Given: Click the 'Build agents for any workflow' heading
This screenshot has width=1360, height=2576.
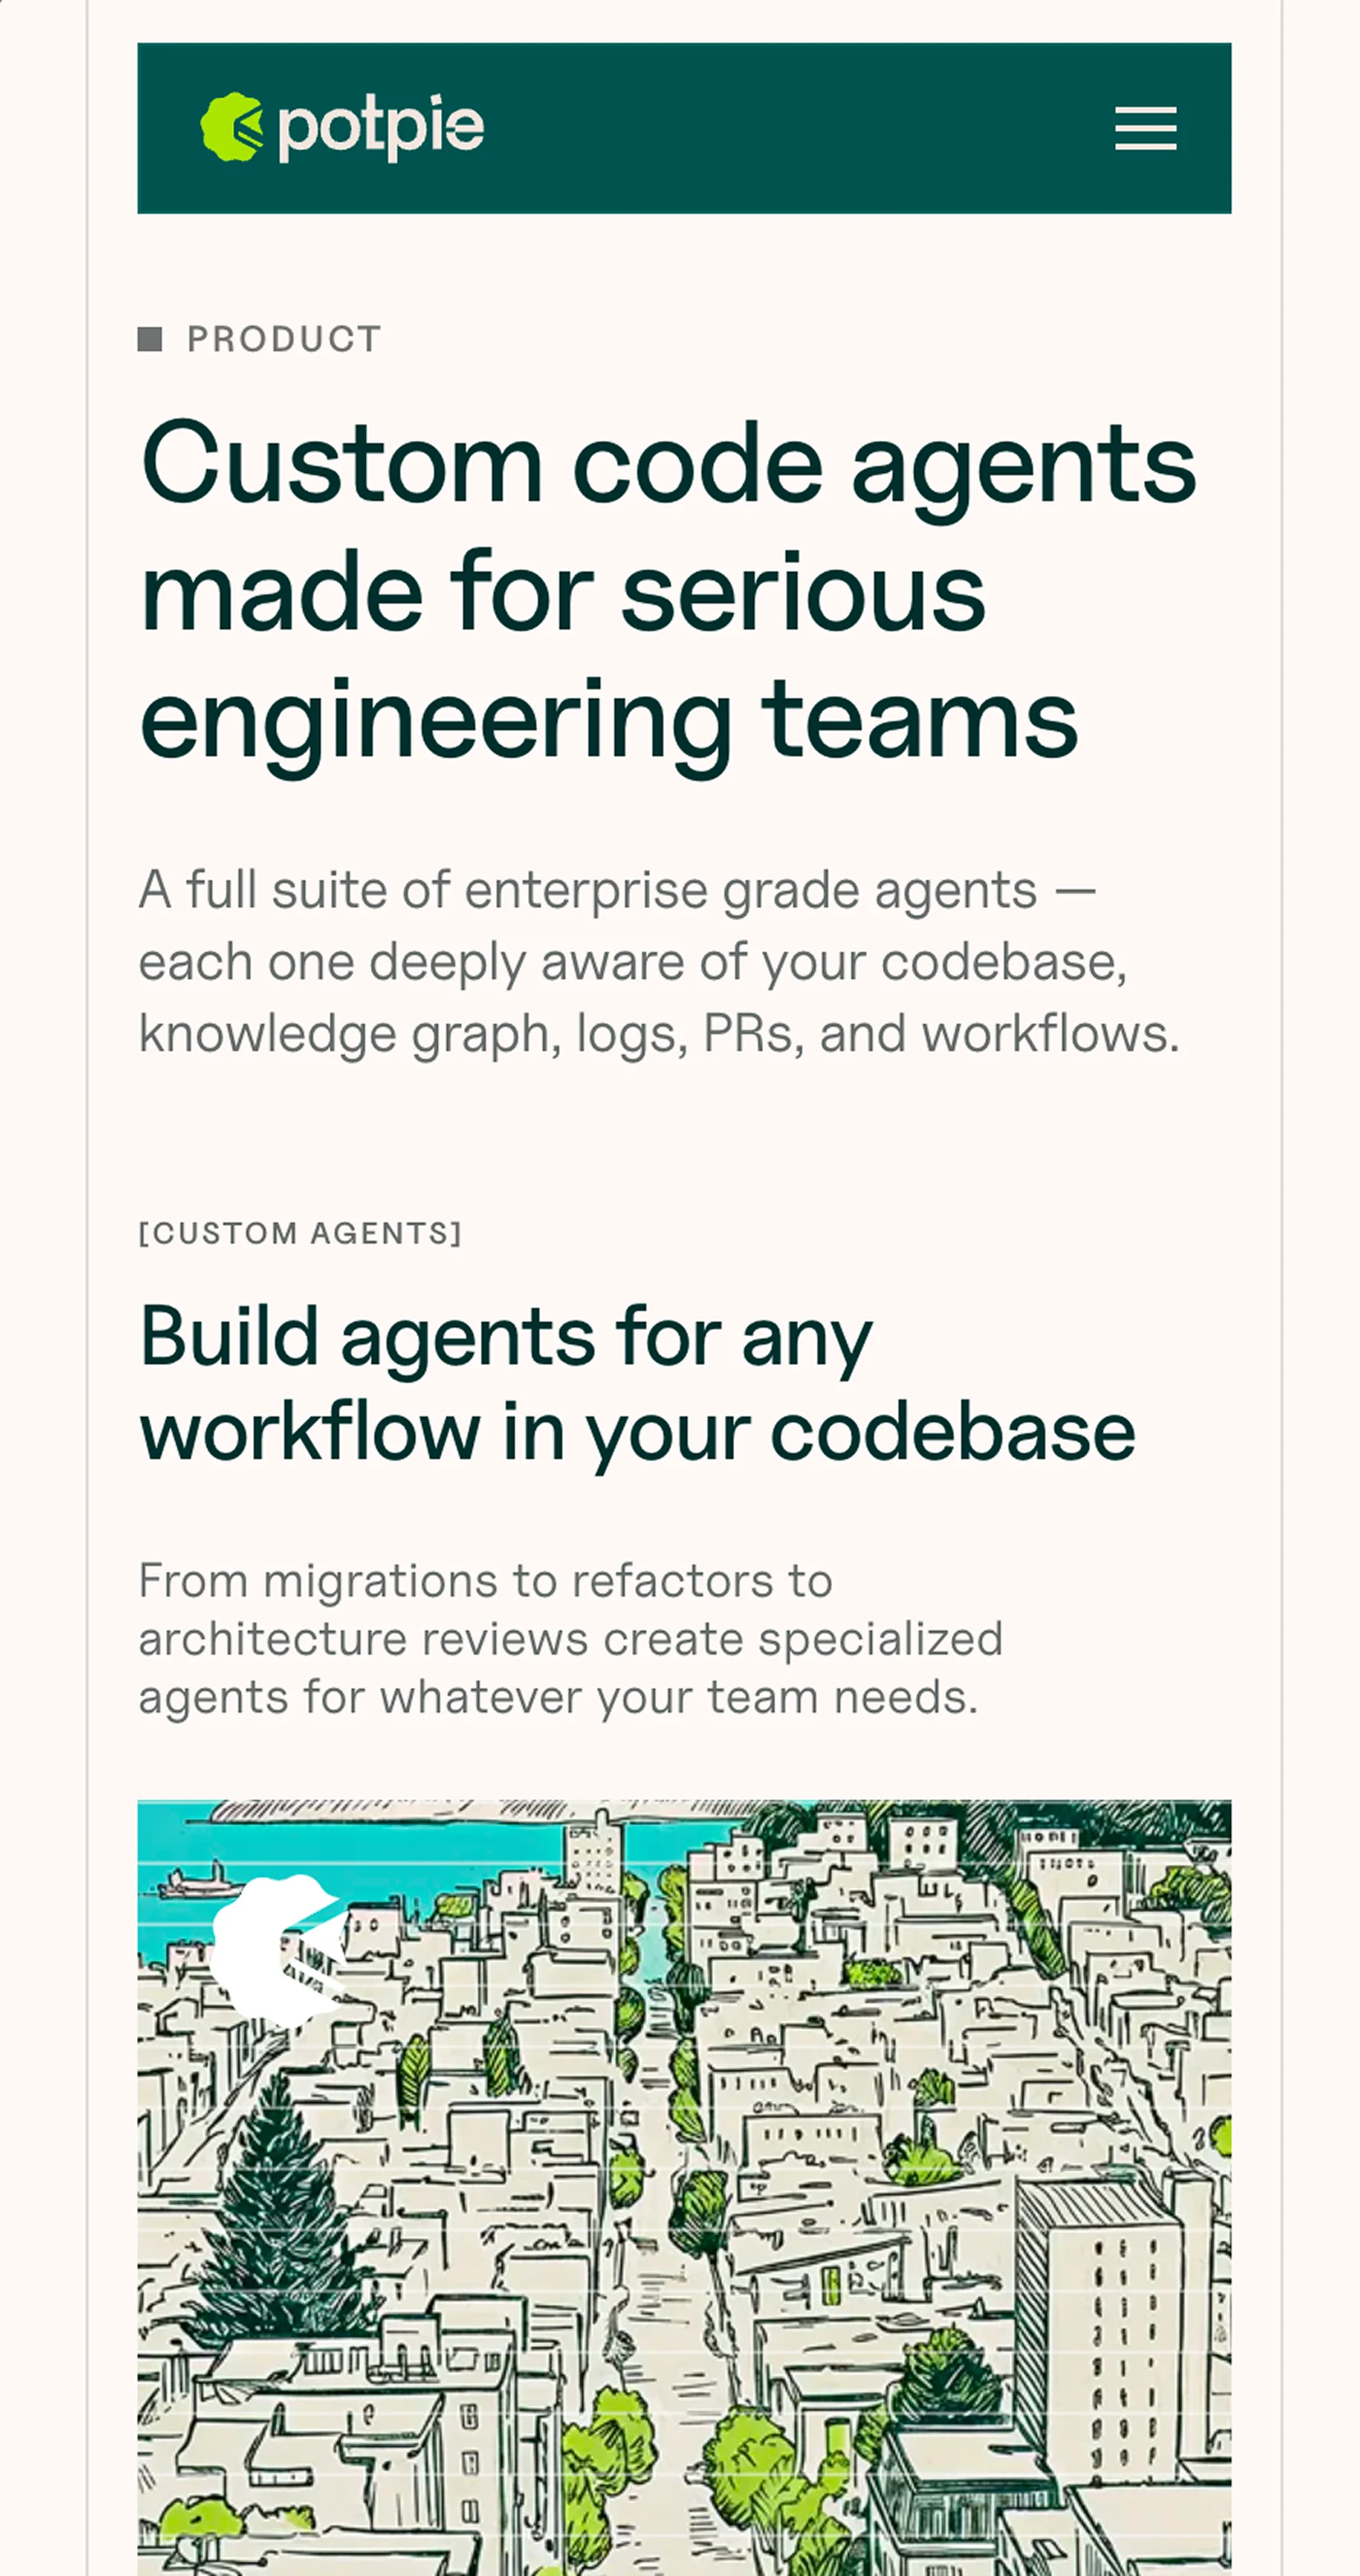Looking at the screenshot, I should (636, 1383).
